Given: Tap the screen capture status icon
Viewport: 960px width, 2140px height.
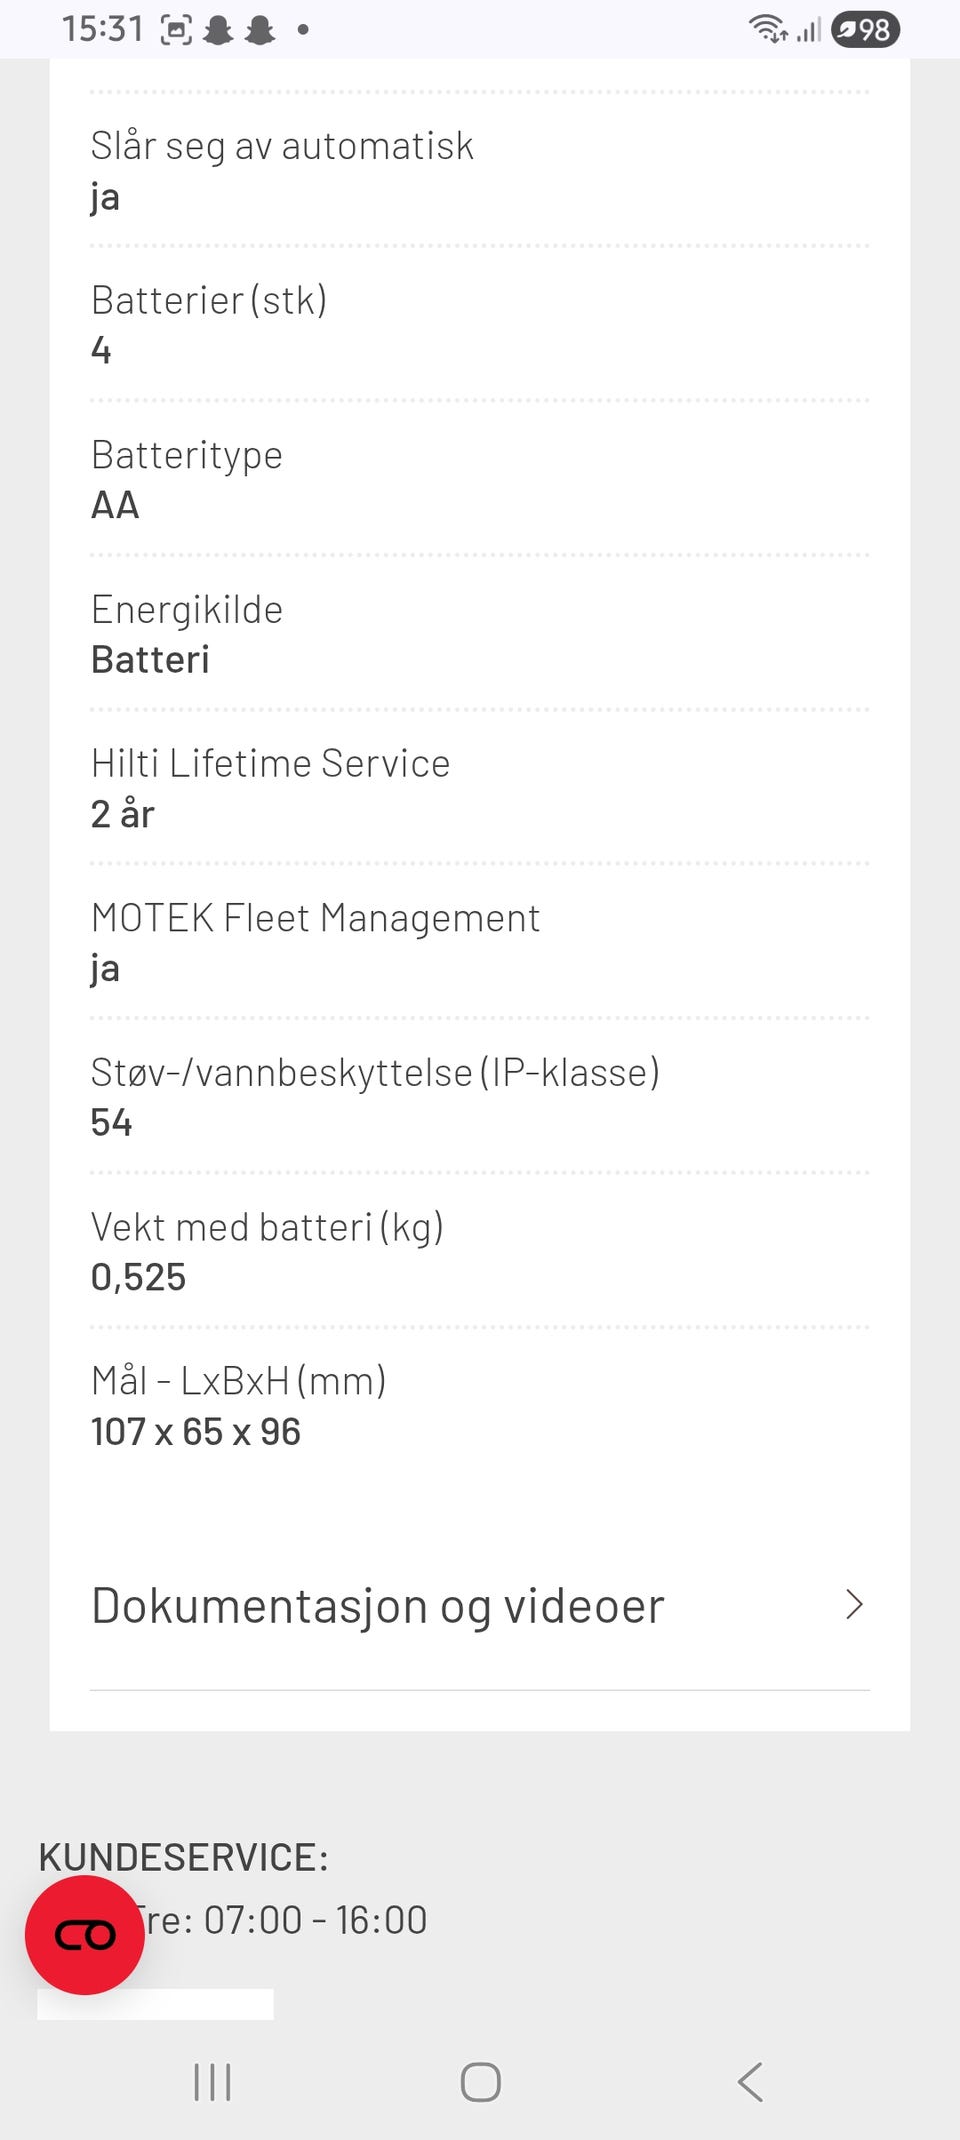Looking at the screenshot, I should point(176,31).
